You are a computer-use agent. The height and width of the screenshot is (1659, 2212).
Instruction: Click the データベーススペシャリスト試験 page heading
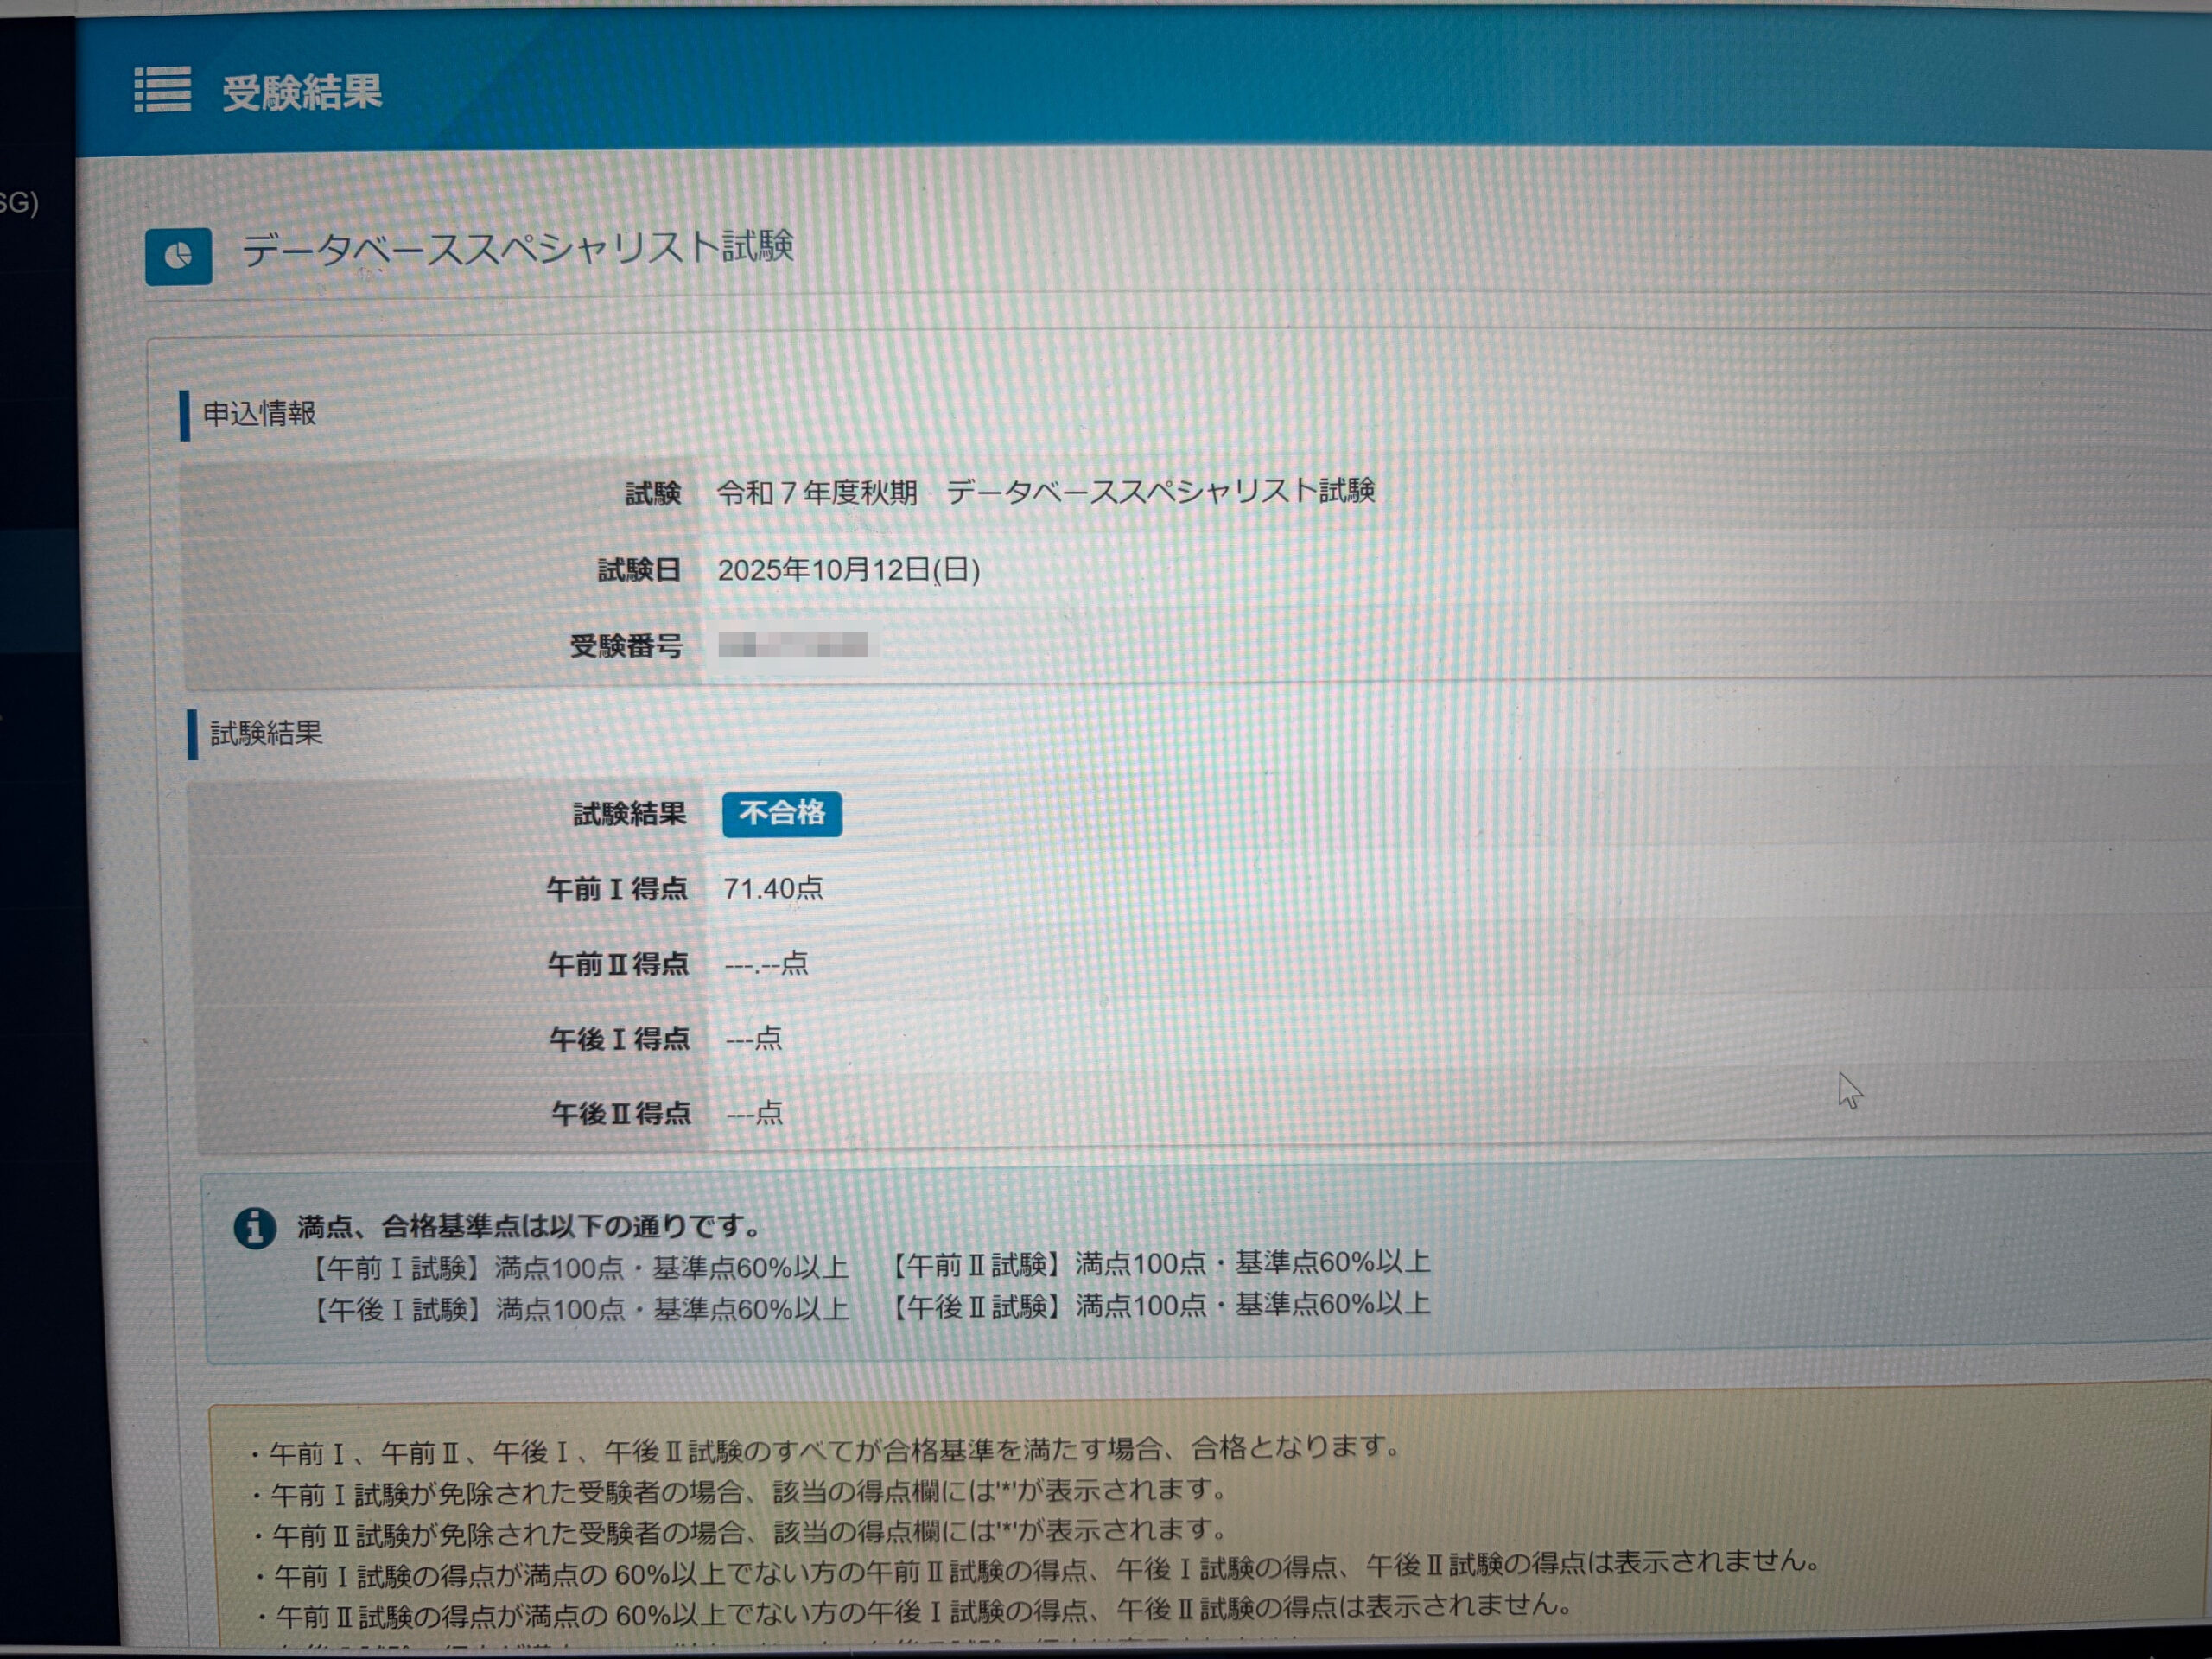tap(517, 247)
